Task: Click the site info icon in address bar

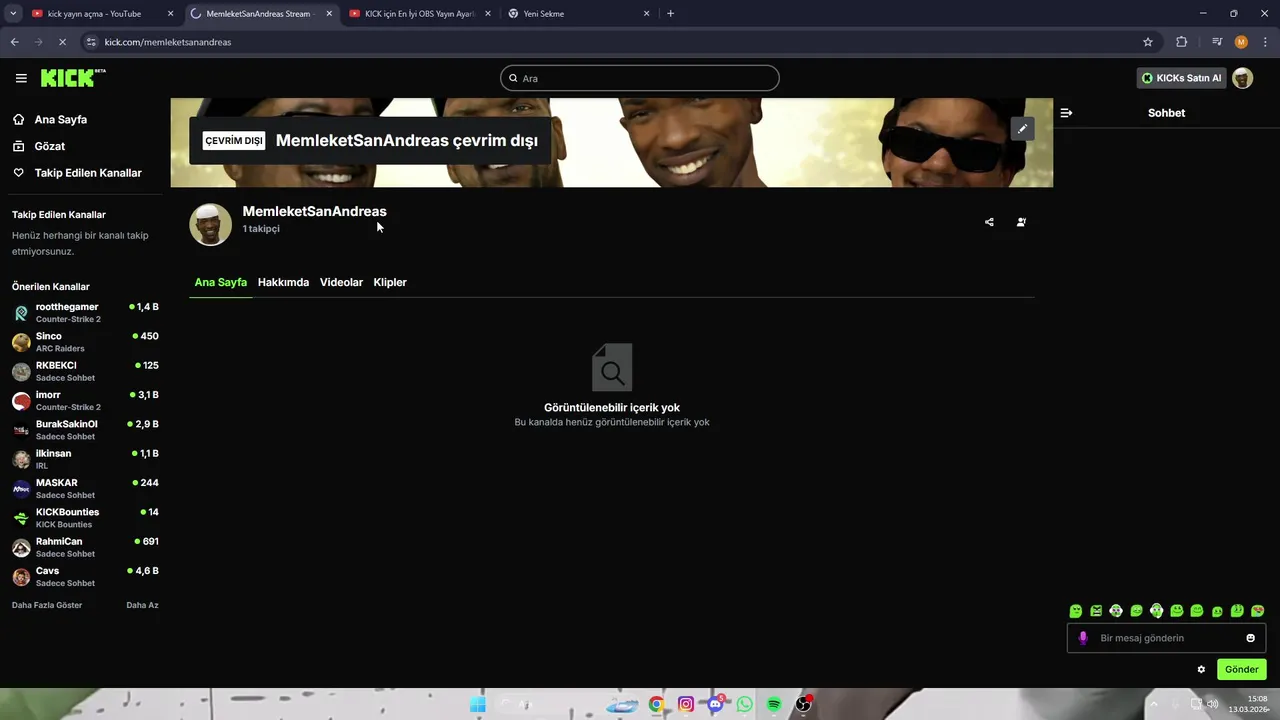Action: pyautogui.click(x=91, y=42)
